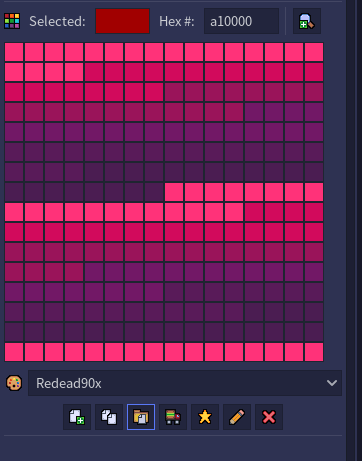Screen dimensions: 362x461
Task: Choose the first purple swatch in fourth row
Action: click(x=254, y=112)
